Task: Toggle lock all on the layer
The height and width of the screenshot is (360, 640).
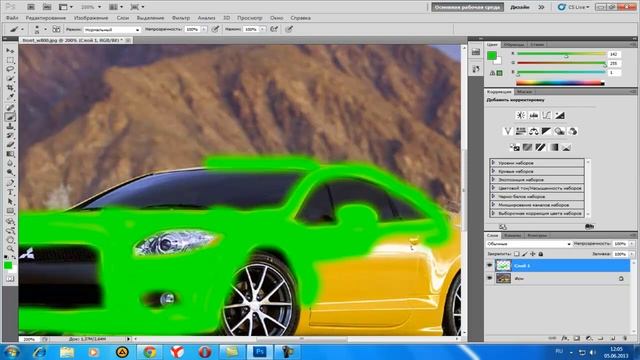Action: pyautogui.click(x=541, y=254)
